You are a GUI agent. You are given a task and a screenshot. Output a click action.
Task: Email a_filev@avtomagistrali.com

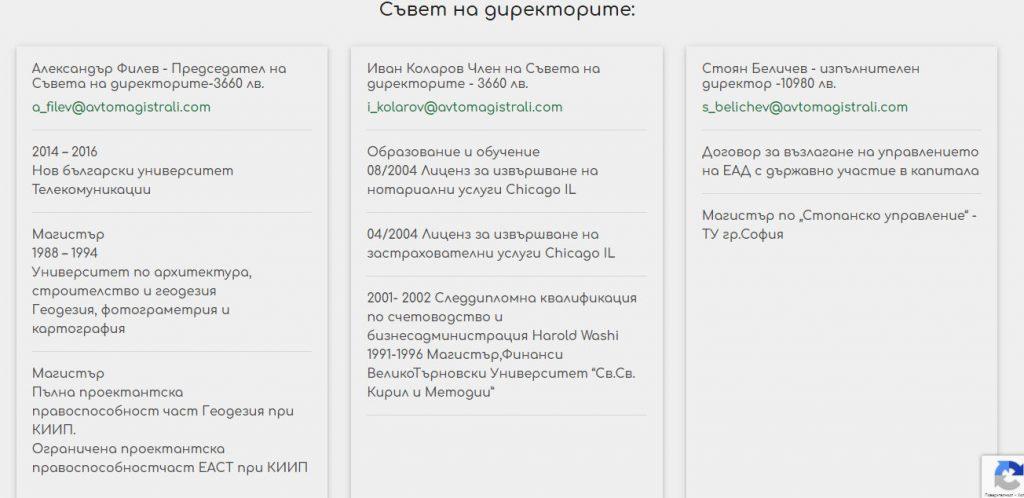(121, 107)
